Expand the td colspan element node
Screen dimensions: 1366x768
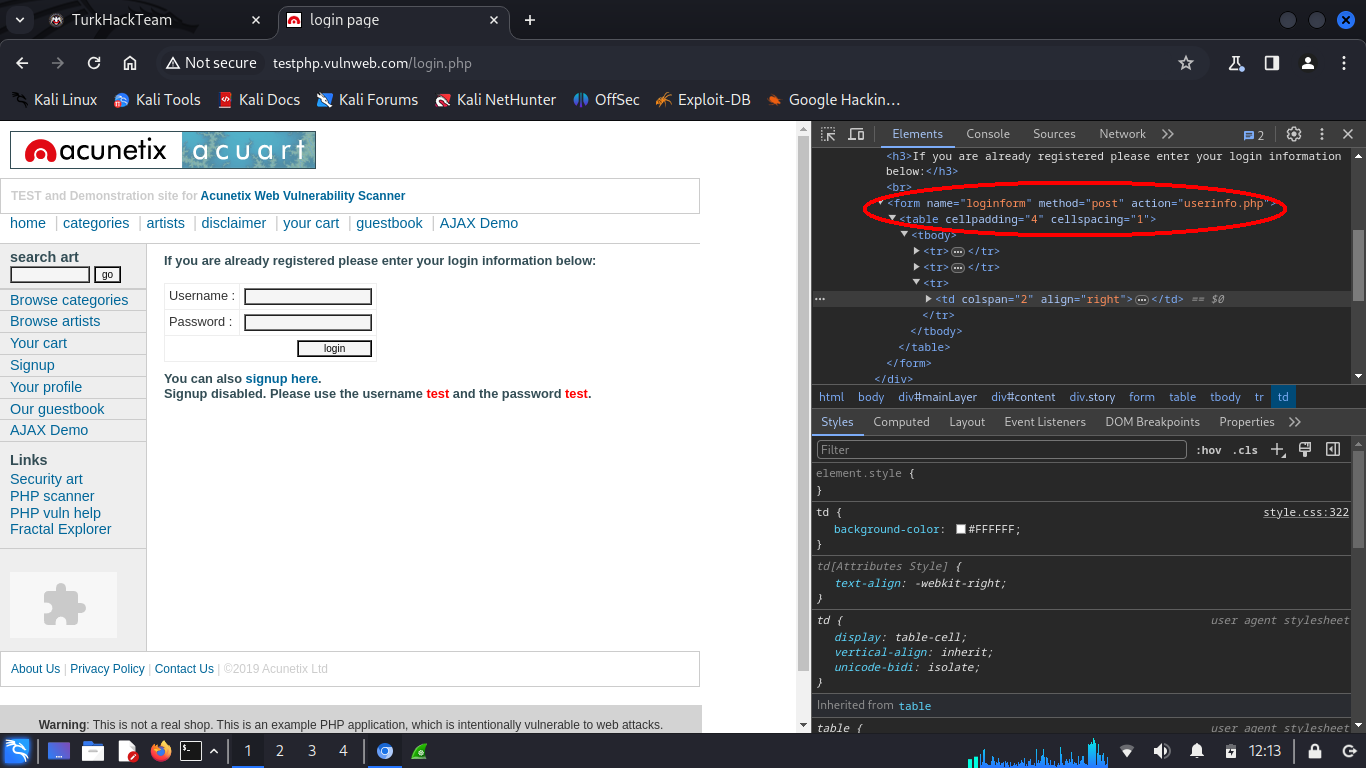pyautogui.click(x=929, y=299)
